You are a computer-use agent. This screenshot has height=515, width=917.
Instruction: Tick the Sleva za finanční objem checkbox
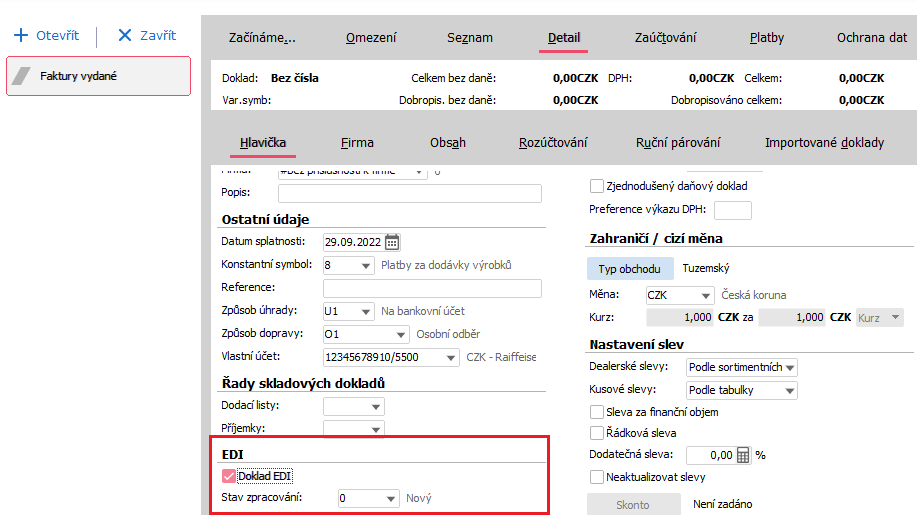[597, 412]
